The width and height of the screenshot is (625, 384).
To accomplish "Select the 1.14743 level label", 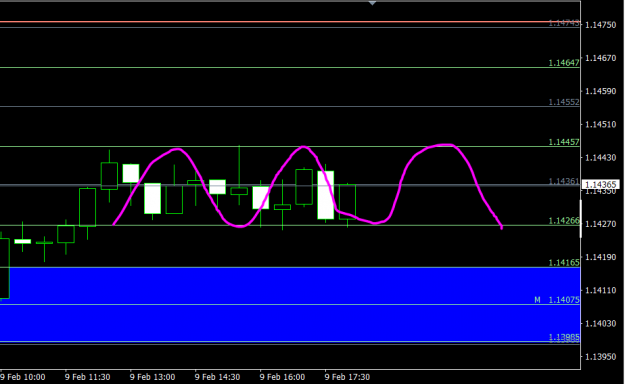I will pyautogui.click(x=564, y=23).
